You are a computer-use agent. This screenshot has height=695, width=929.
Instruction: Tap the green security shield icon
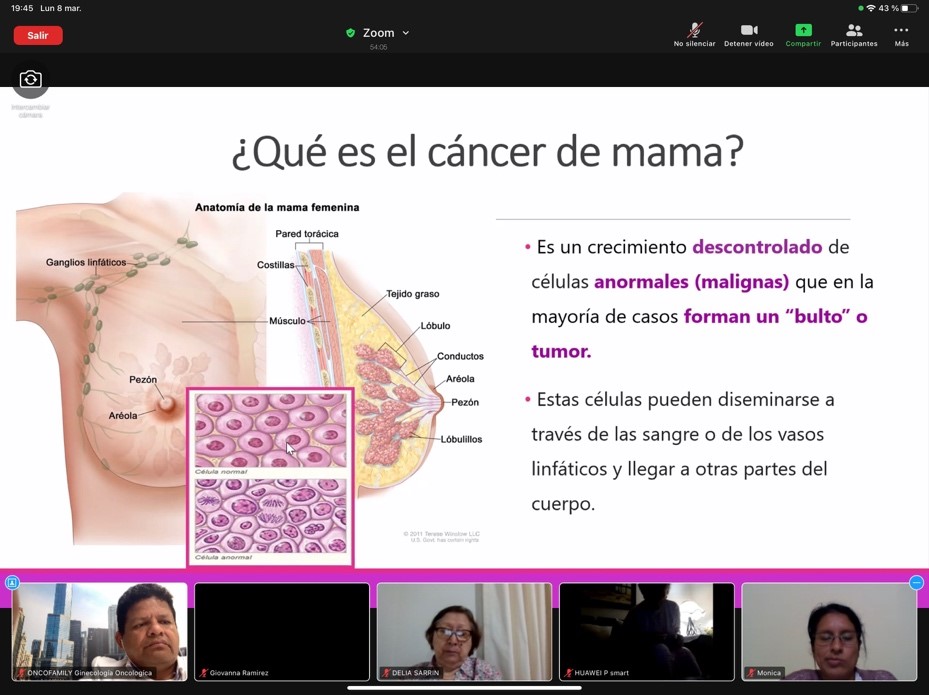(350, 33)
